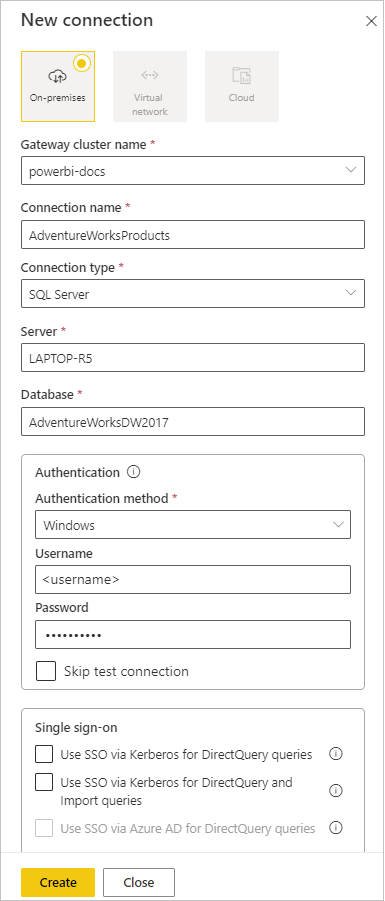Image resolution: width=385 pixels, height=901 pixels.
Task: Select the Cloud connection tile
Action: 241,87
